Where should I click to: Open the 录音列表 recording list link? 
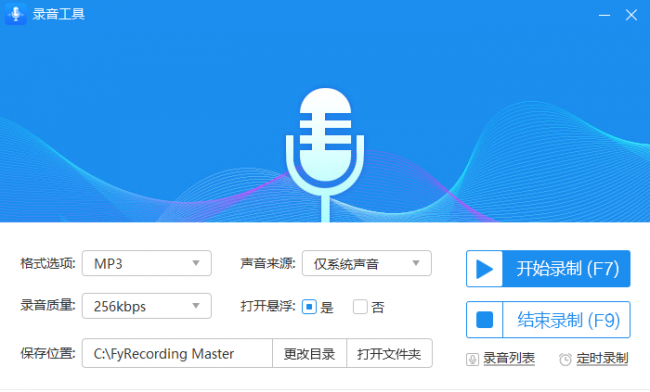pyautogui.click(x=509, y=358)
